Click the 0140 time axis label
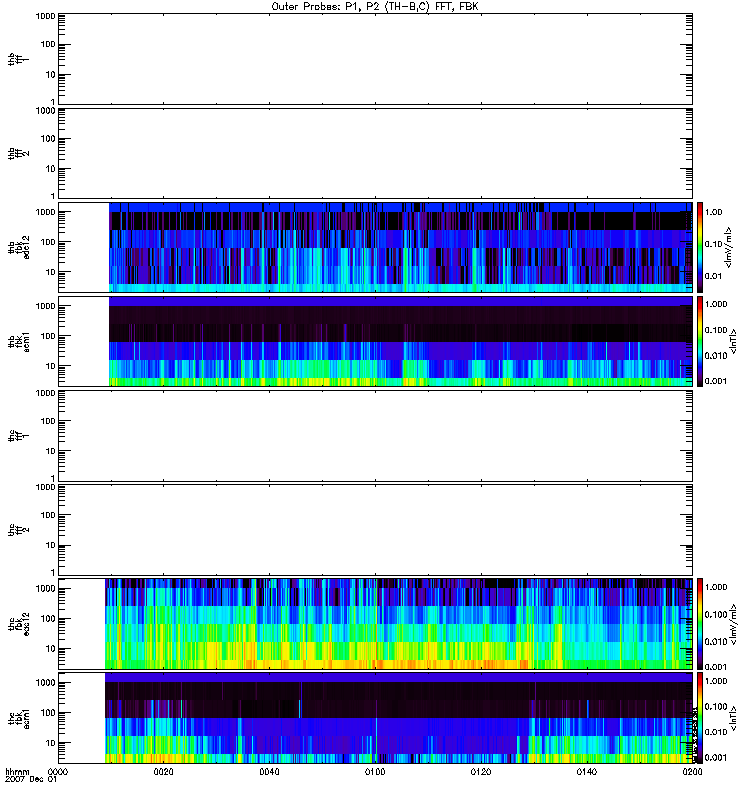 point(587,772)
